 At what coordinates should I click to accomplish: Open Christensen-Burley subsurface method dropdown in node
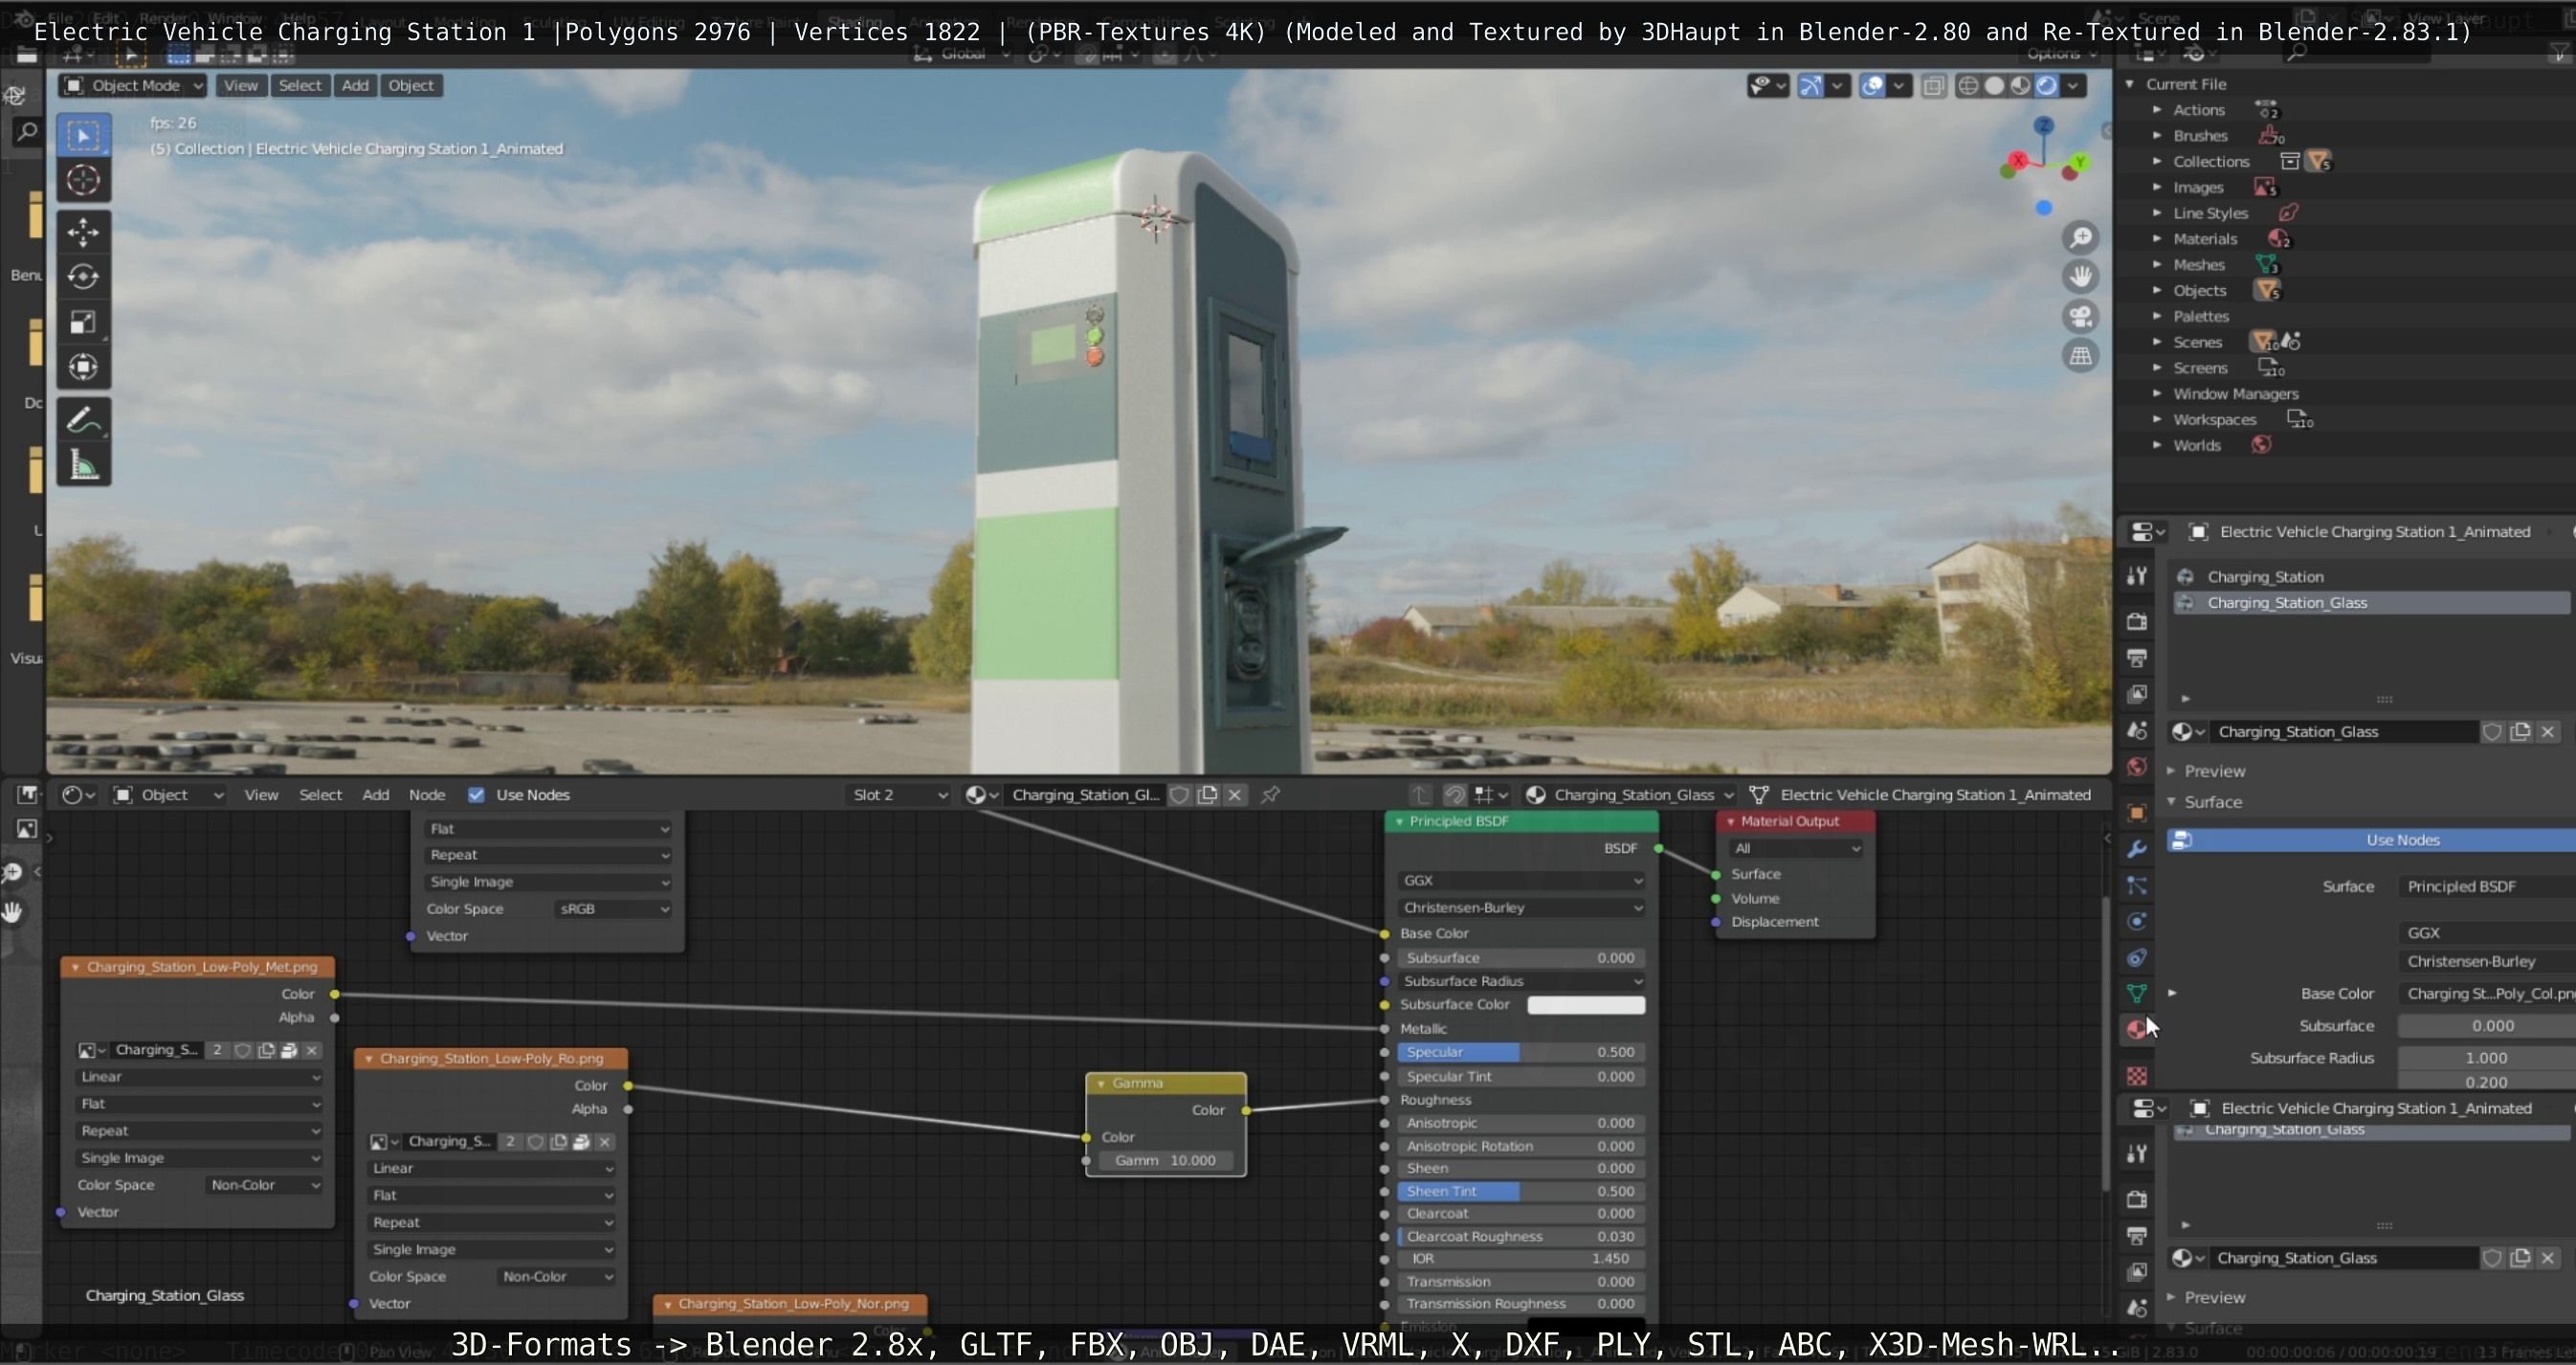(1521, 908)
